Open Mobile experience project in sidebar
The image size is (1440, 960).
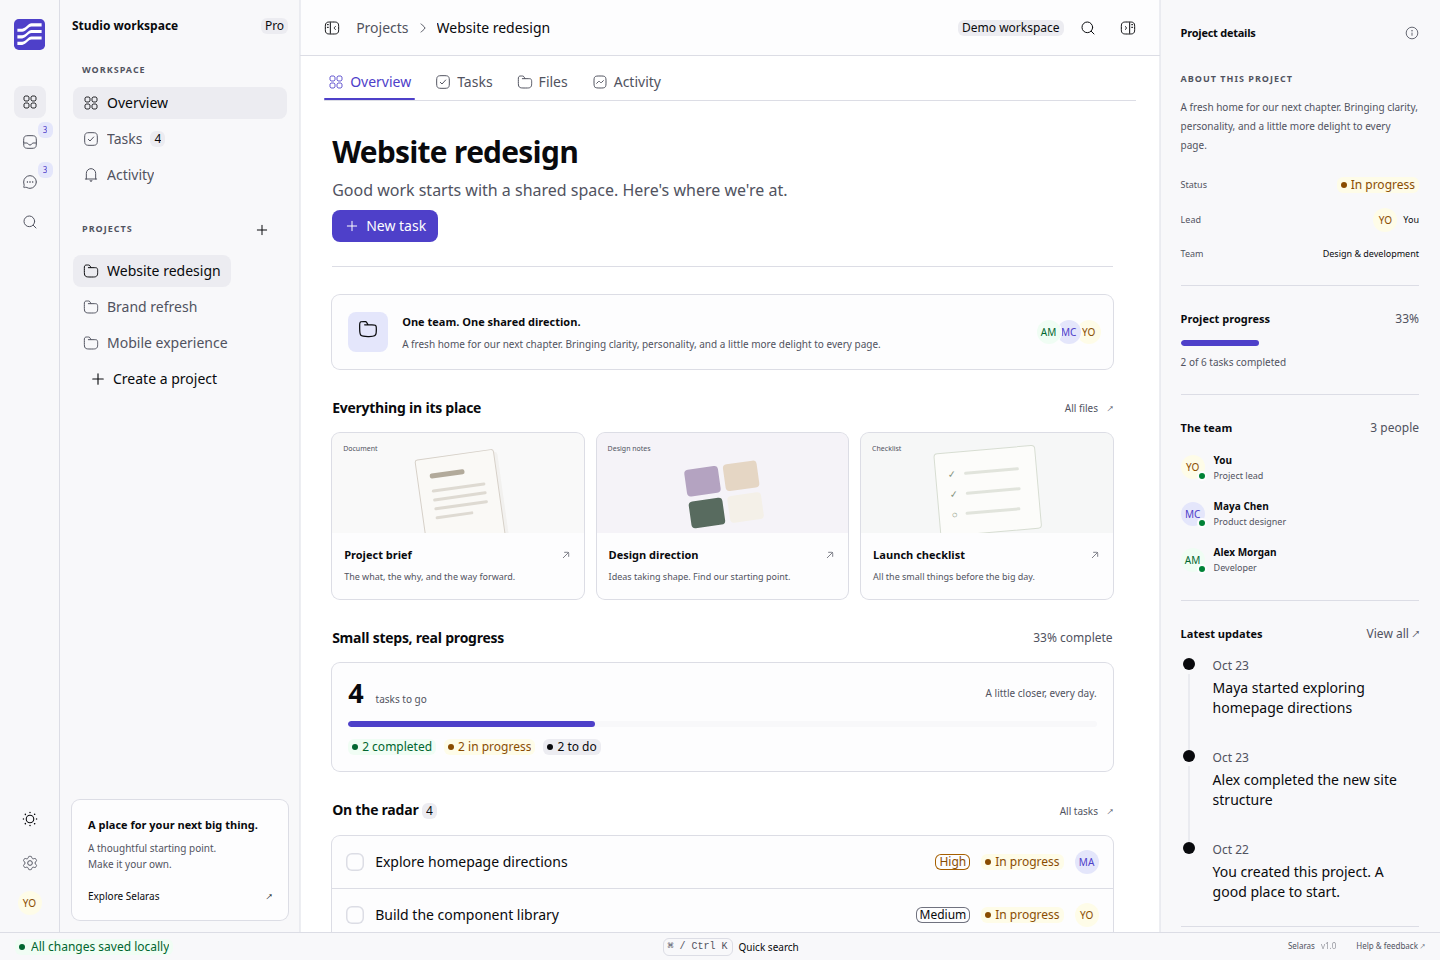(155, 343)
